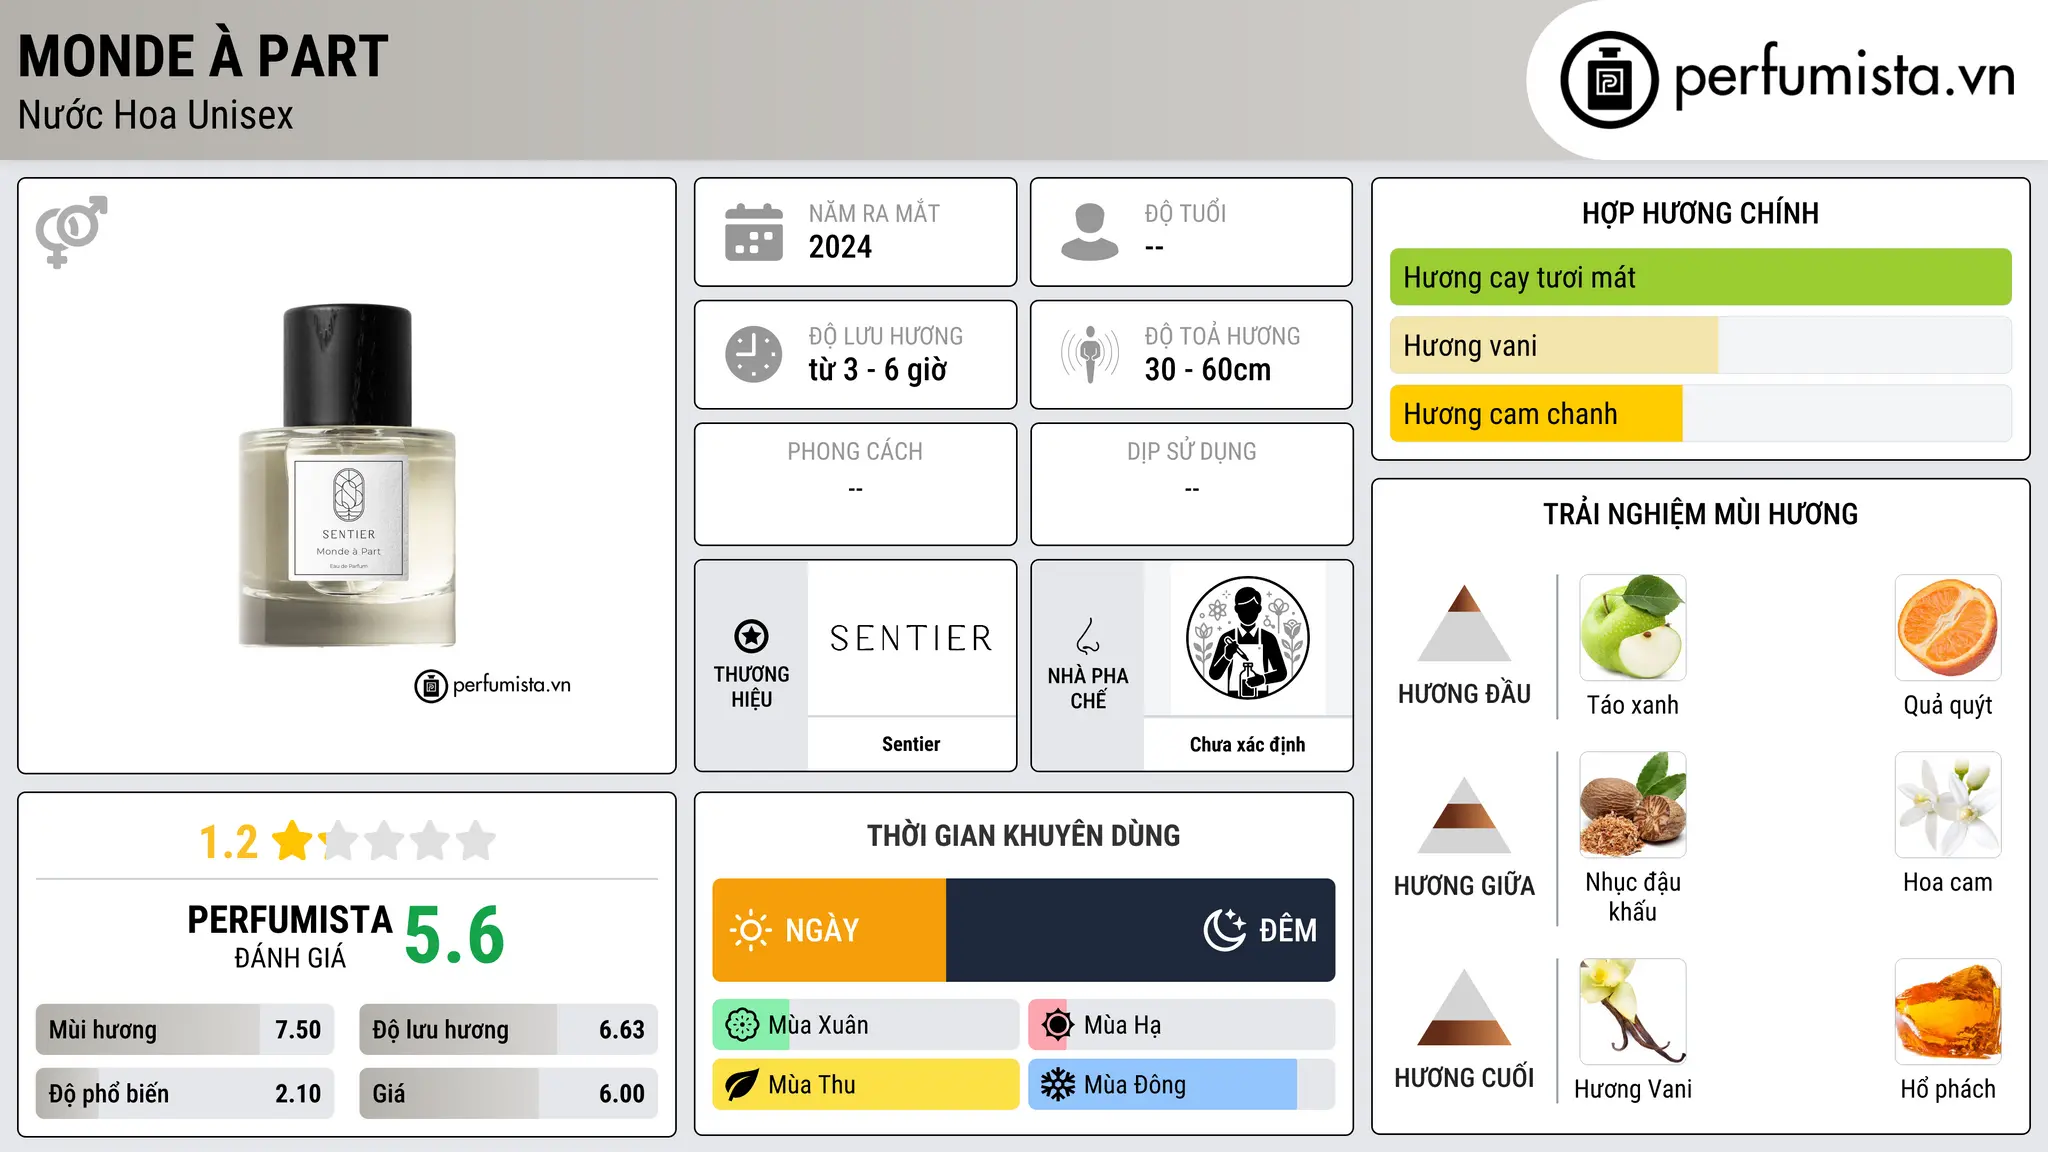Click the ĐỘ TUỔI label
This screenshot has width=2048, height=1152.
coord(1185,213)
